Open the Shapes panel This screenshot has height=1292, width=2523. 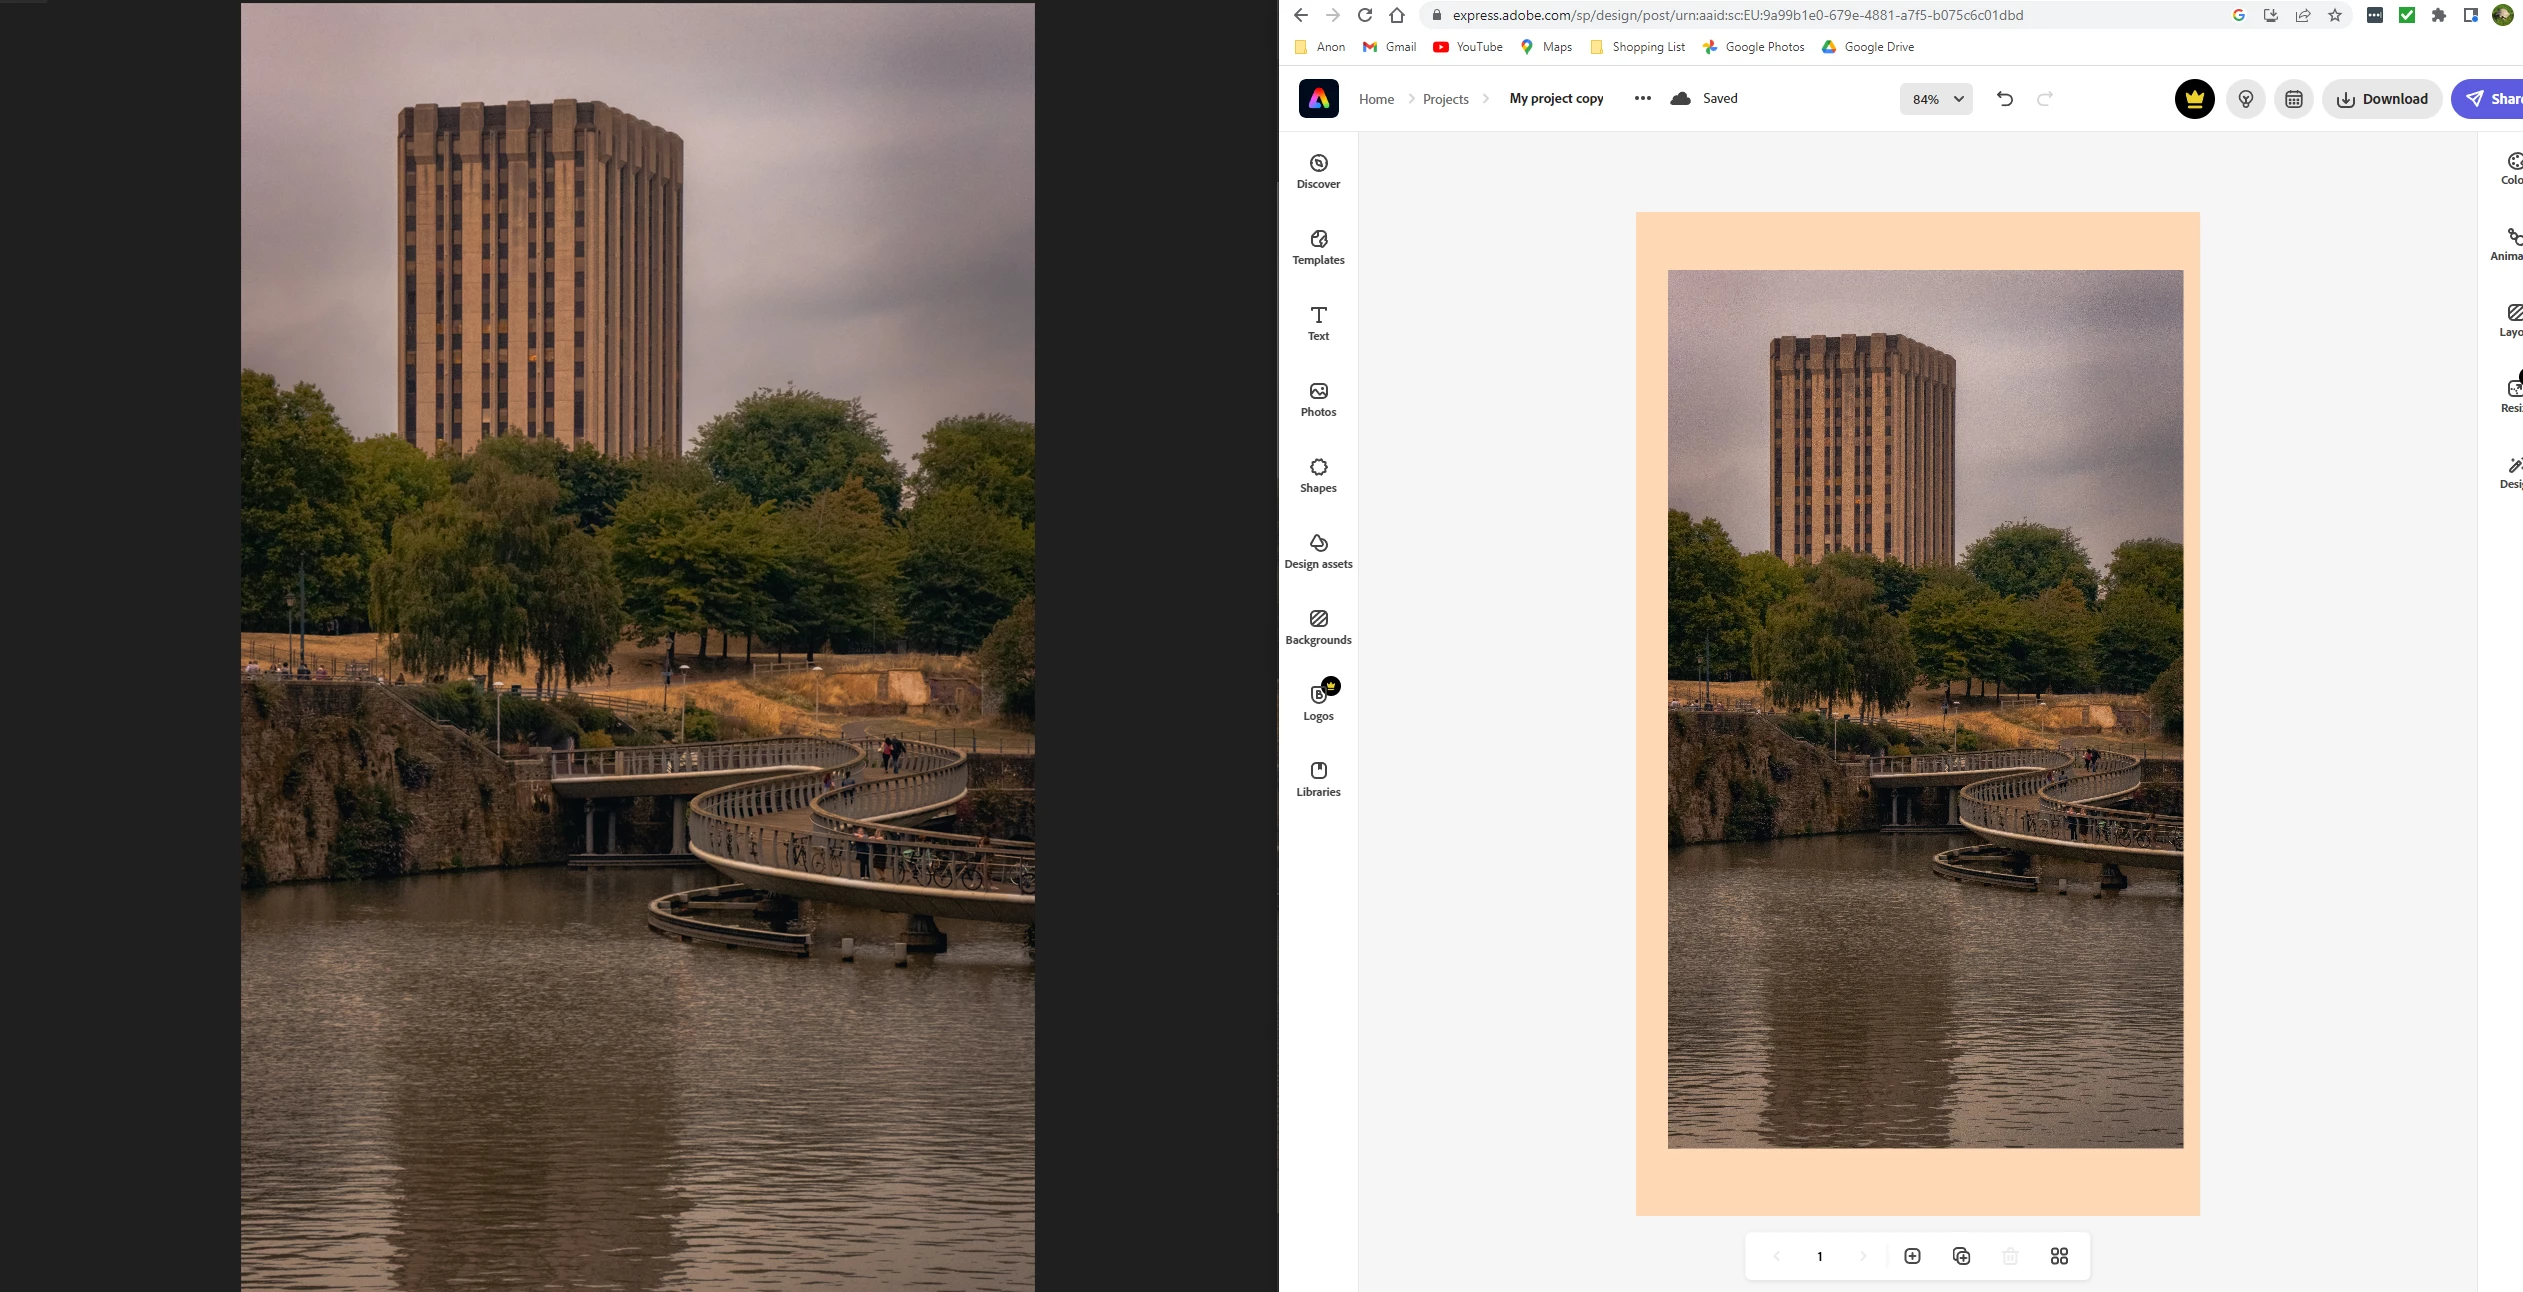point(1318,475)
